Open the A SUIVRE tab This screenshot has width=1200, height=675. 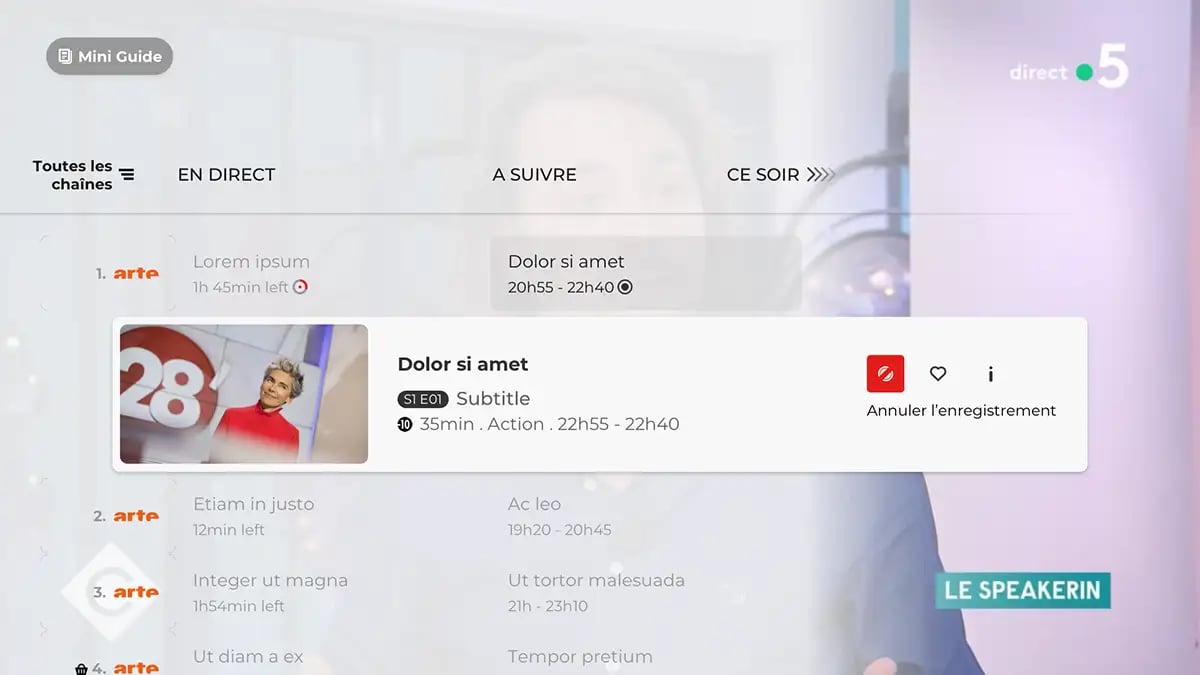534,174
